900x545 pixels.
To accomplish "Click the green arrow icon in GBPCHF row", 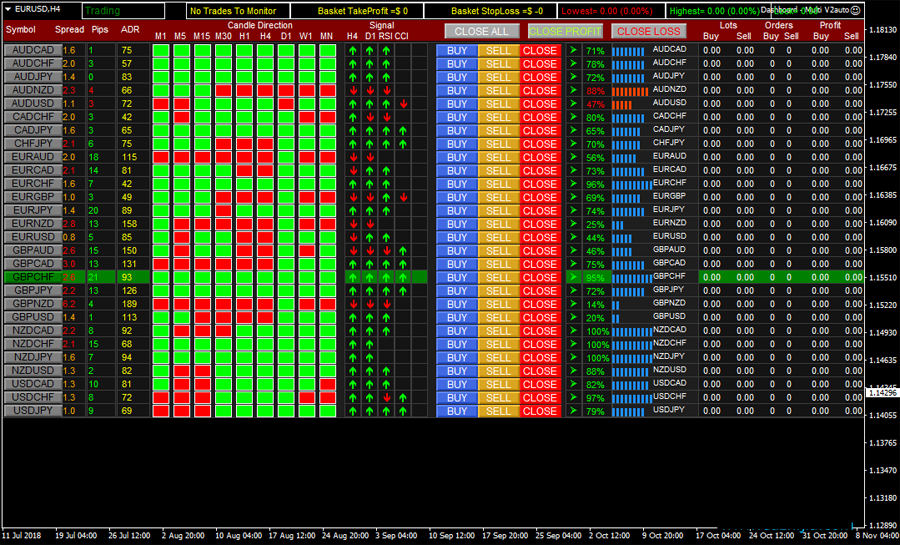I will [573, 277].
